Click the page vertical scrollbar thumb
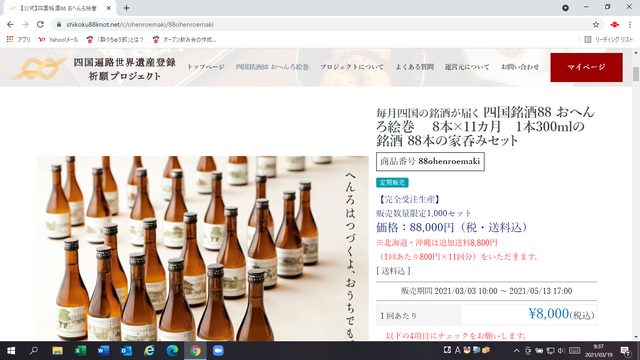Image resolution: width=640 pixels, height=360 pixels. point(636,74)
